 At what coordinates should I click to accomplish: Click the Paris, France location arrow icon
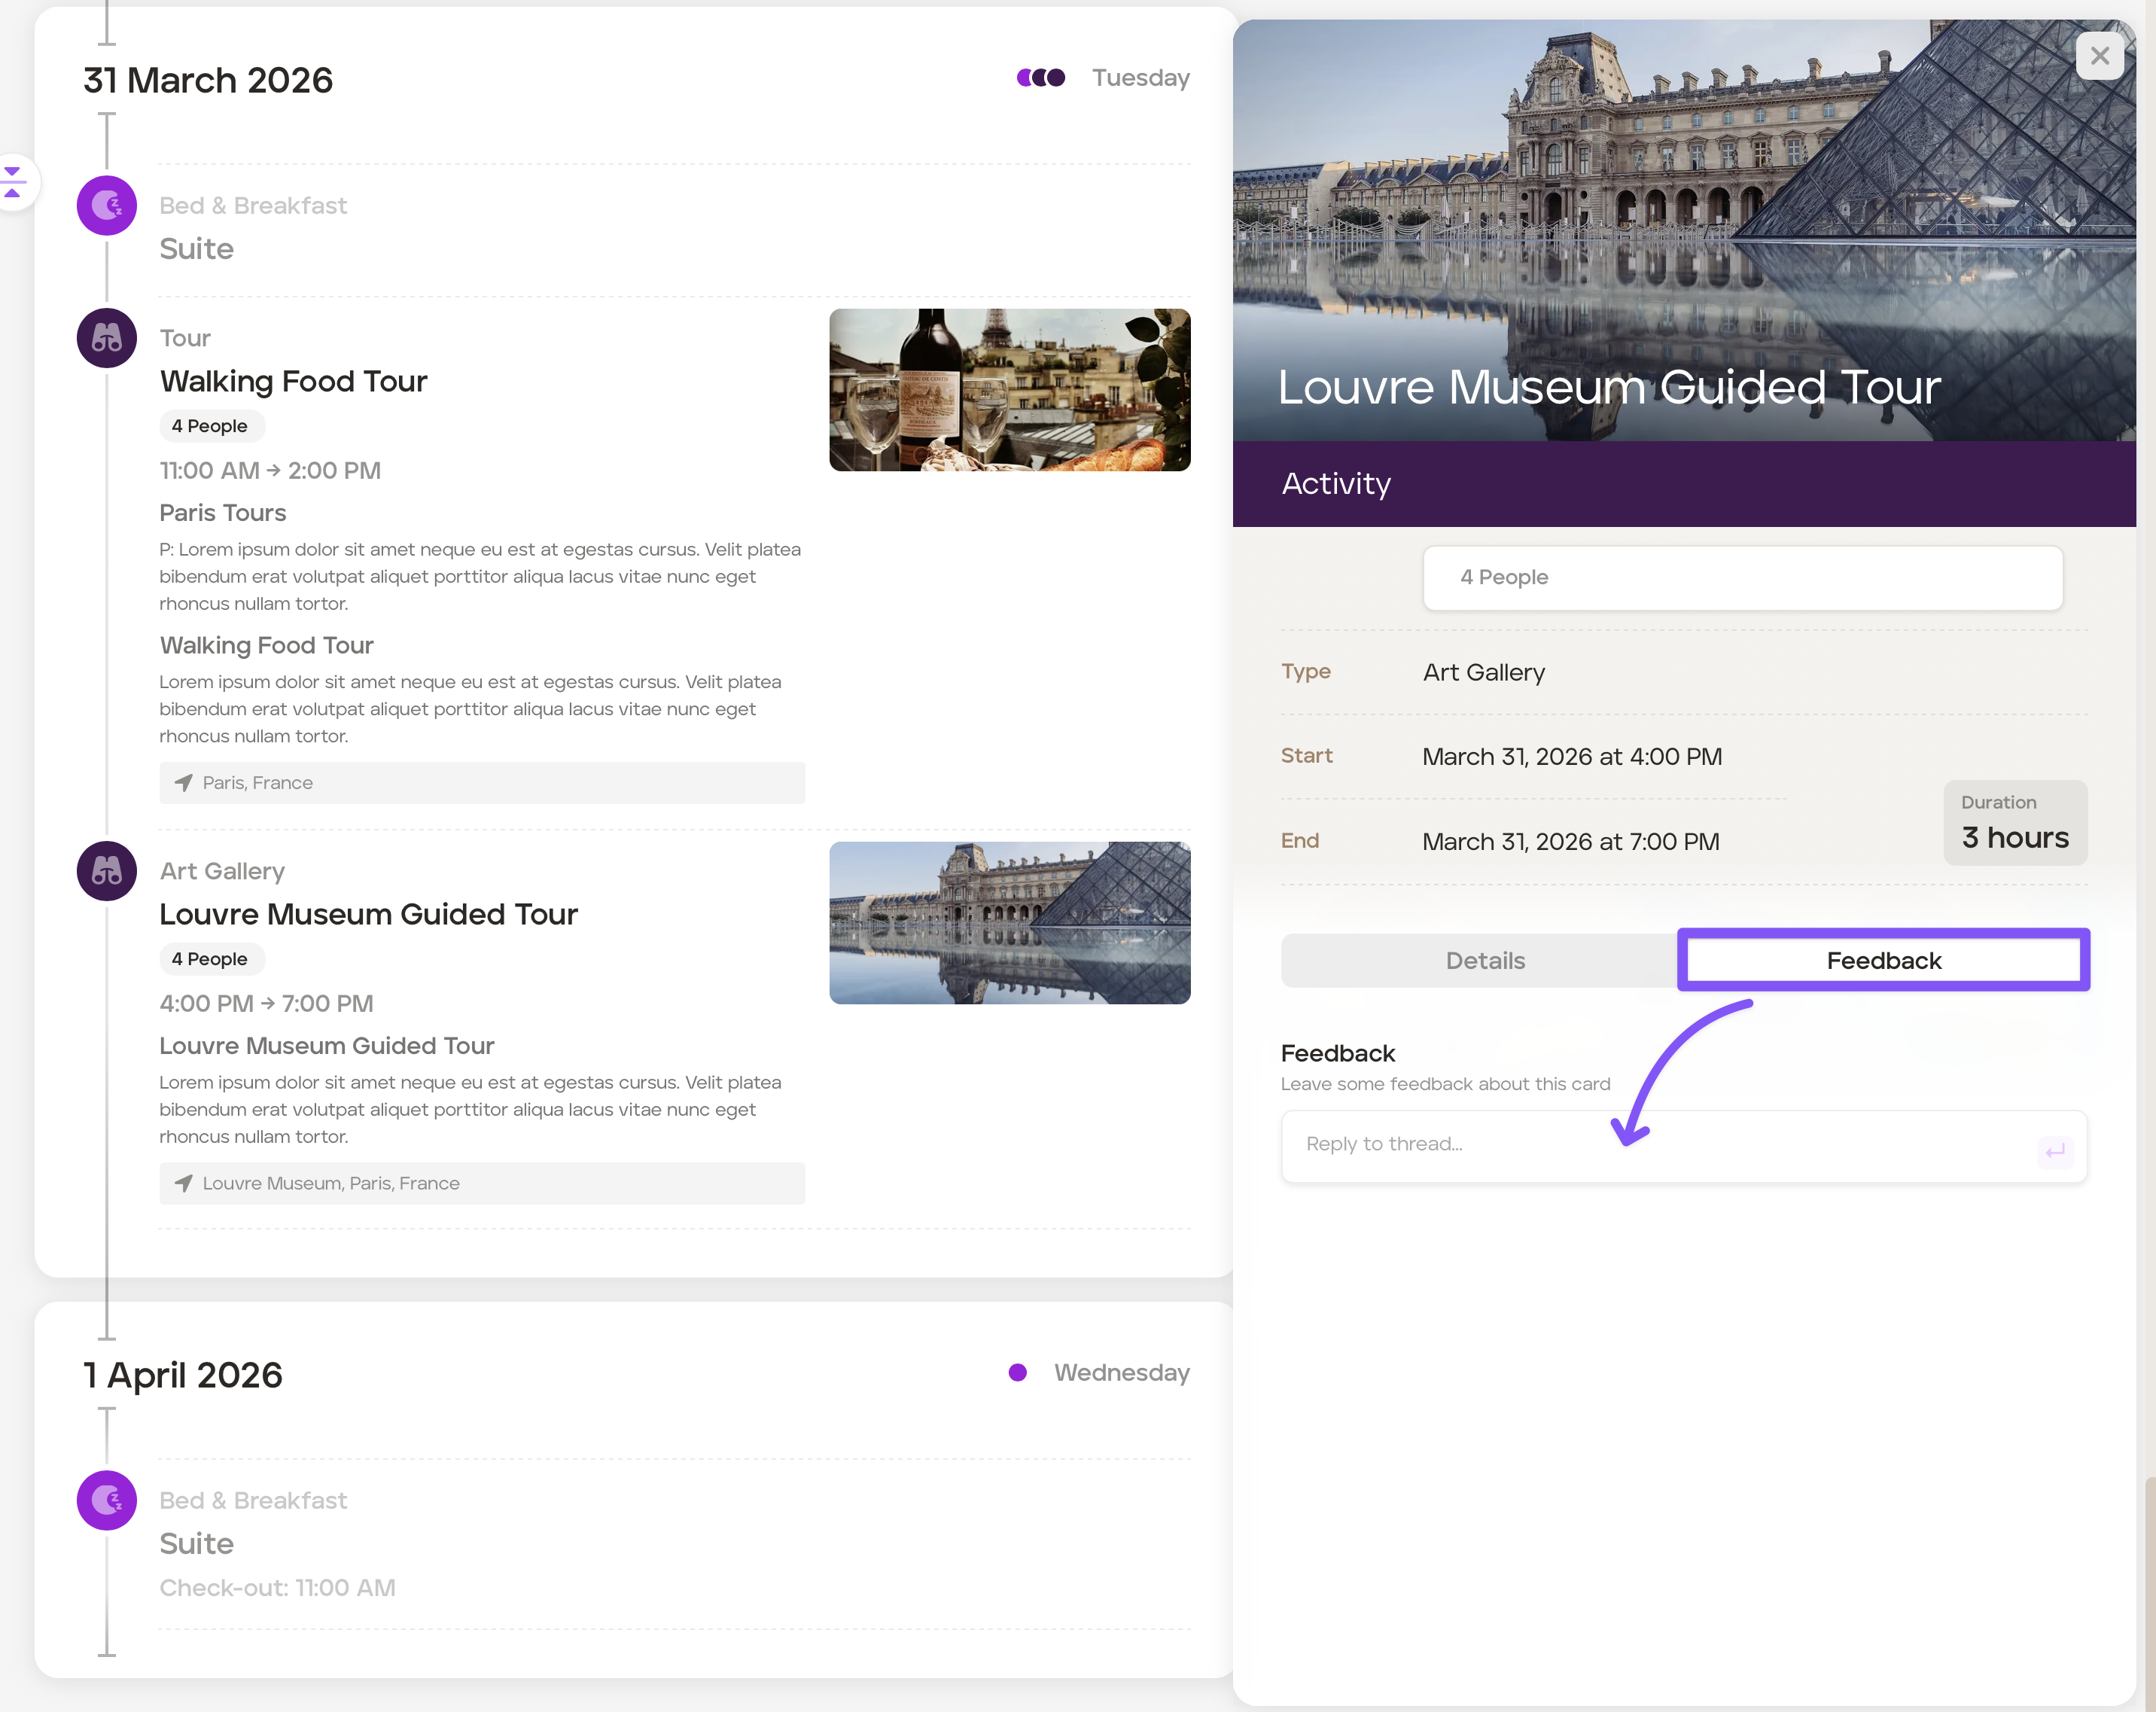pos(184,783)
